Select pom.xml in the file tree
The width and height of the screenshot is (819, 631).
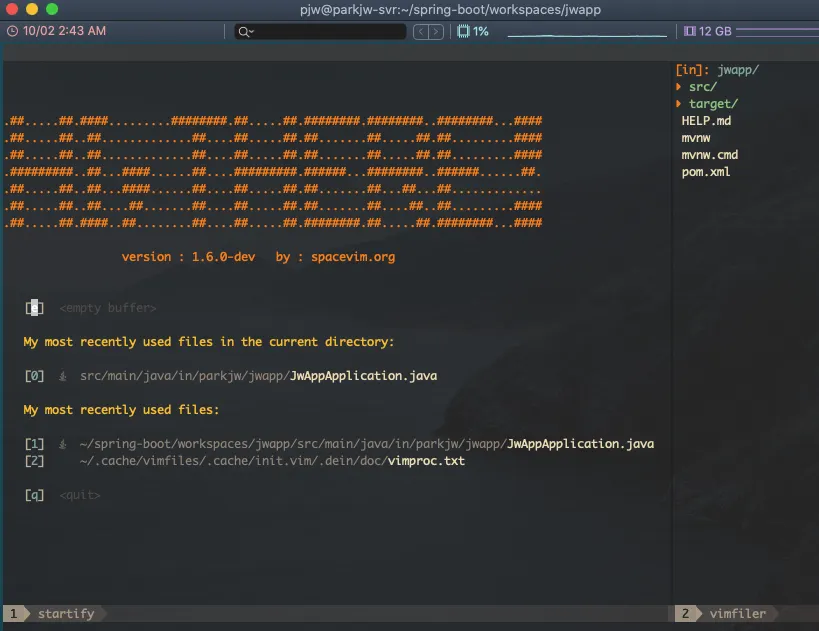[705, 172]
